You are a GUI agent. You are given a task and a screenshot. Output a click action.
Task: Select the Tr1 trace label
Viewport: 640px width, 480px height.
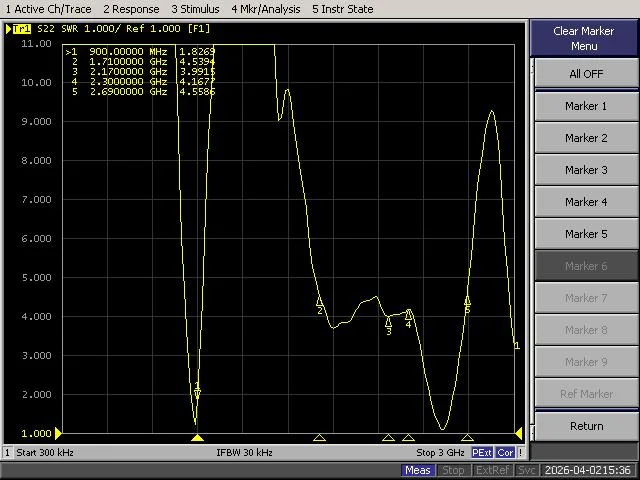[22, 29]
